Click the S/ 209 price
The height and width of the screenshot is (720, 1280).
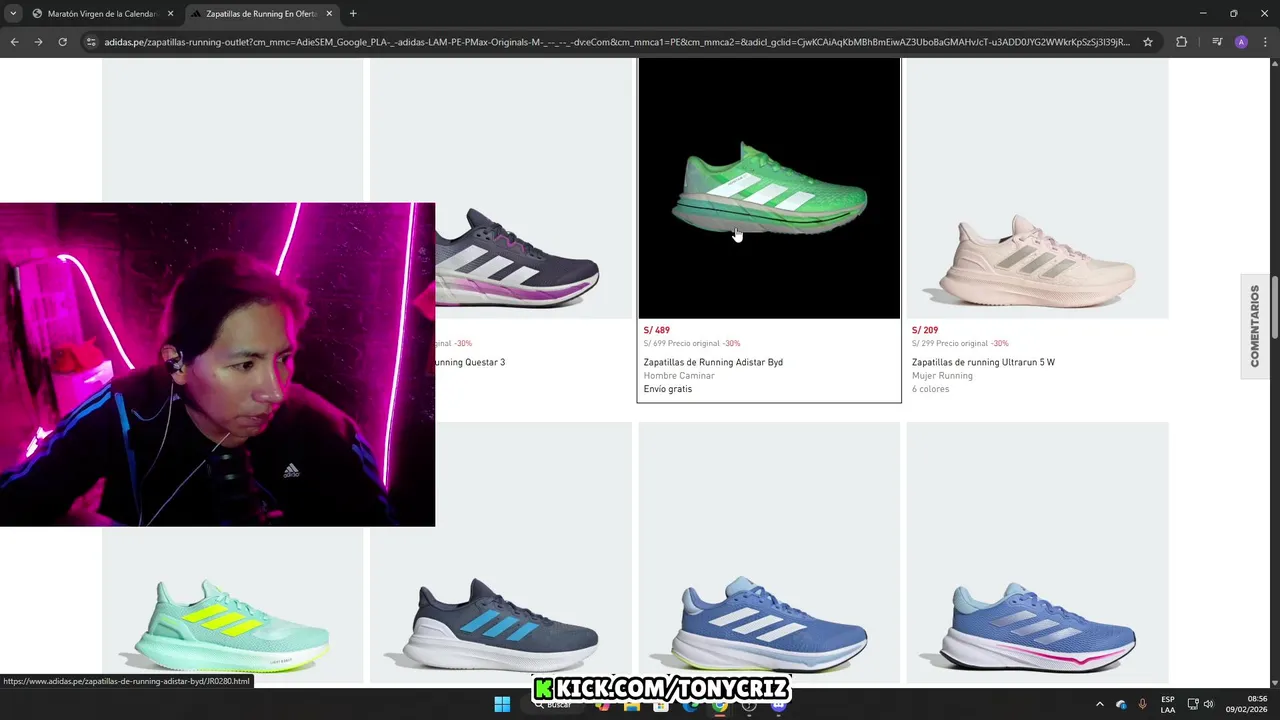pos(925,330)
